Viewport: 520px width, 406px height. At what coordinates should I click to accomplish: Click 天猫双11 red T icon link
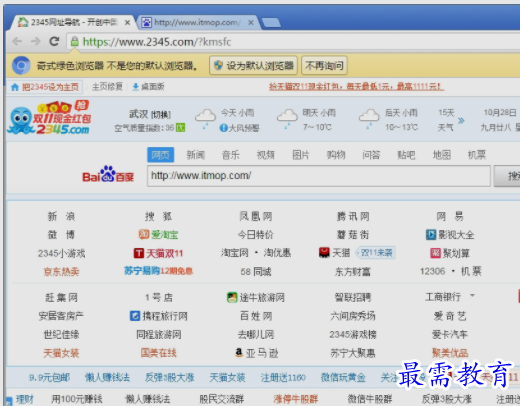pos(158,253)
